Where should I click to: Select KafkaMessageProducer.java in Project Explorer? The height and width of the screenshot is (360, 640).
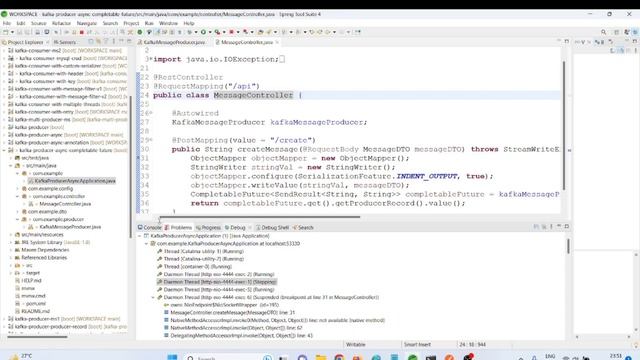pyautogui.click(x=70, y=227)
